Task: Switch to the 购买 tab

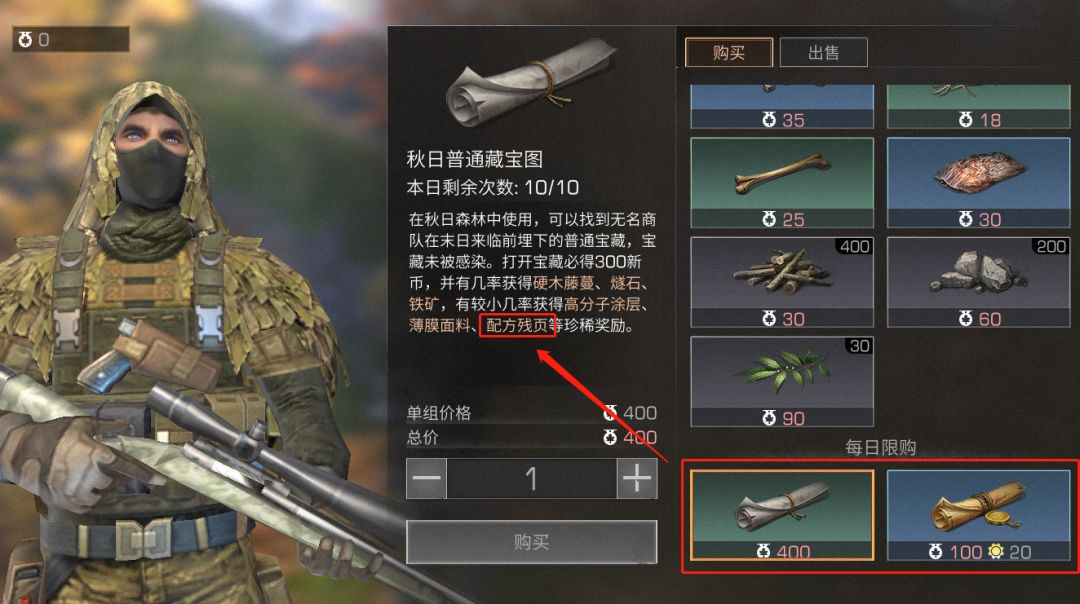Action: click(x=729, y=52)
